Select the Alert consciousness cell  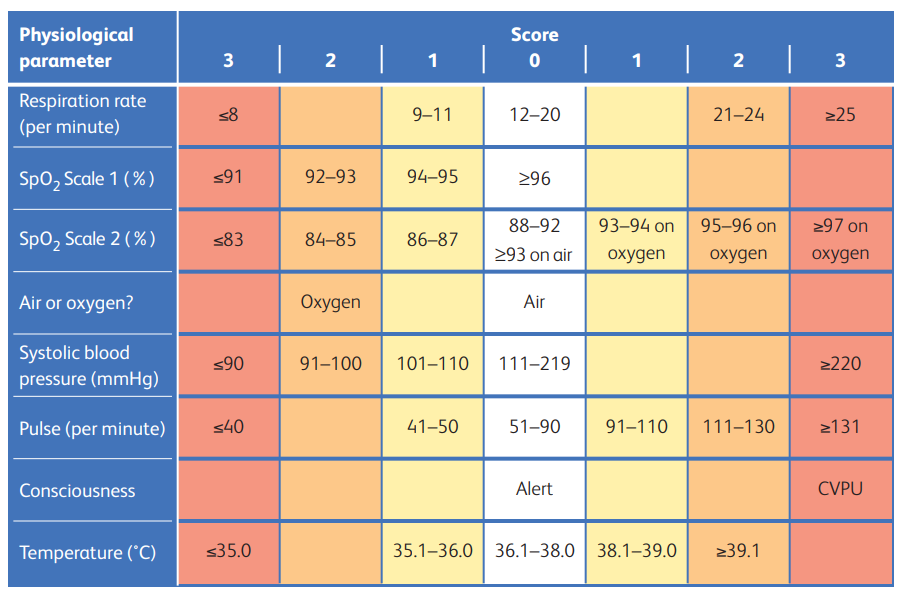point(534,490)
